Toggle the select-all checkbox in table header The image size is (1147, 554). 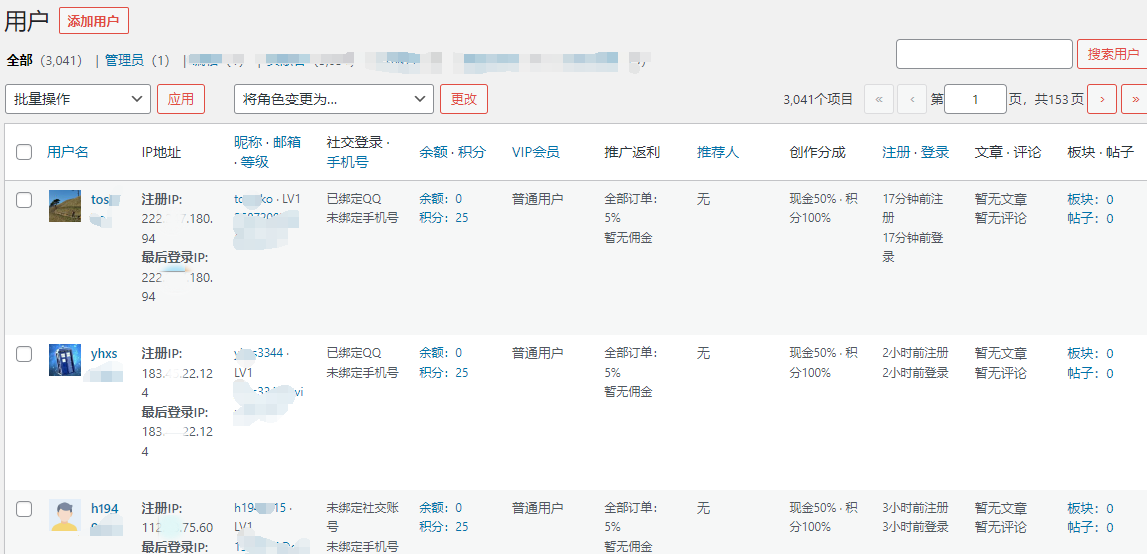24,152
